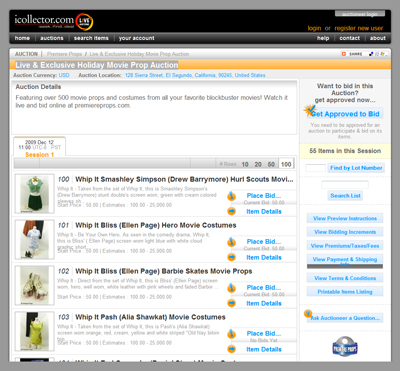Show 20 rows per page

(x=258, y=164)
